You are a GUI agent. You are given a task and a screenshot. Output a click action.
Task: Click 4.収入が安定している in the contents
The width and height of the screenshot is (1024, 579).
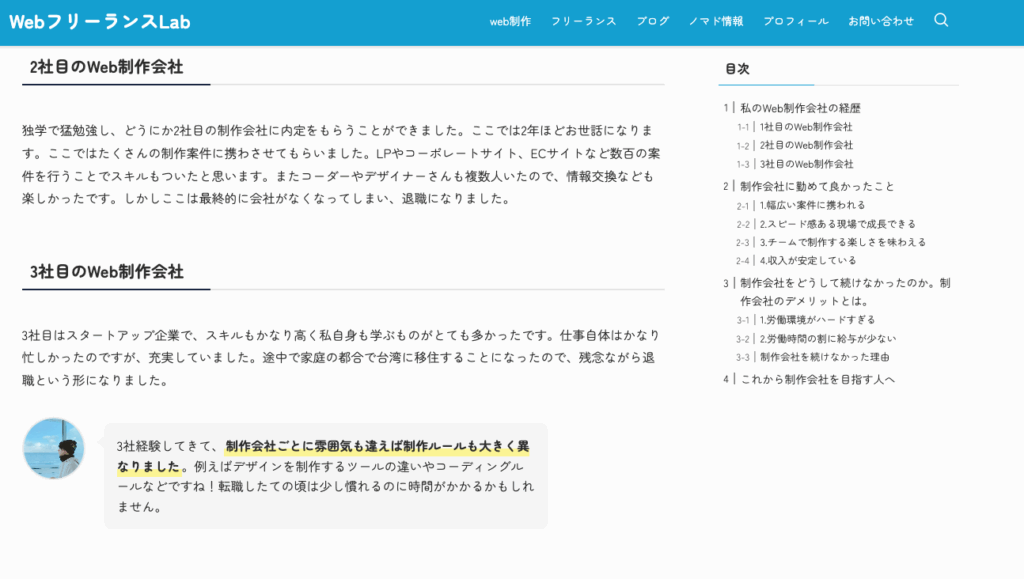pyautogui.click(x=807, y=261)
